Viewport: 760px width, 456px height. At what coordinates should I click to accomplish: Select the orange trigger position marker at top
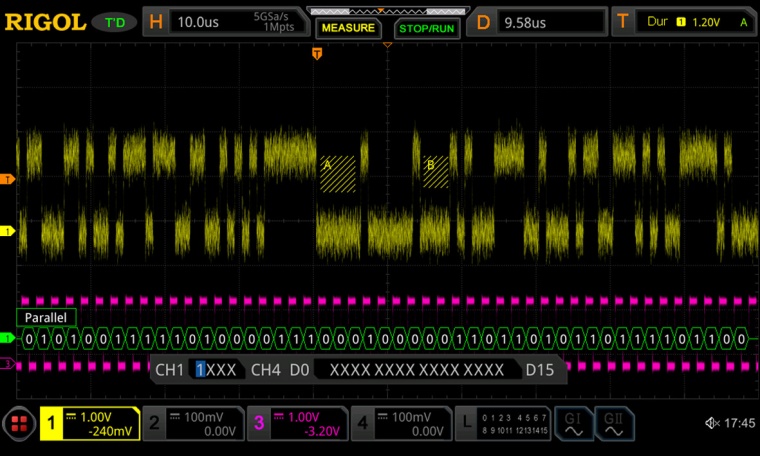click(x=317, y=53)
